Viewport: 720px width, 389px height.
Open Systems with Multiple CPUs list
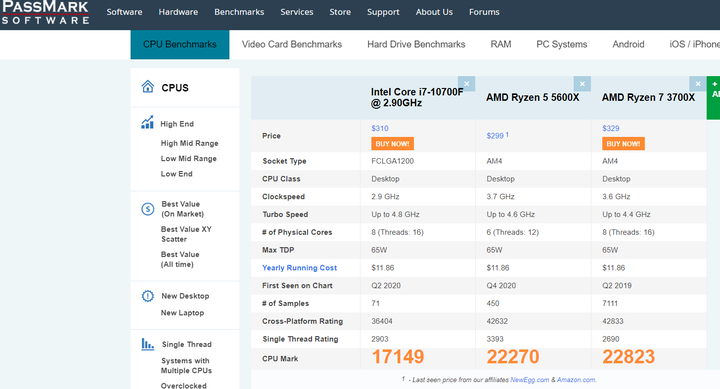tap(186, 366)
